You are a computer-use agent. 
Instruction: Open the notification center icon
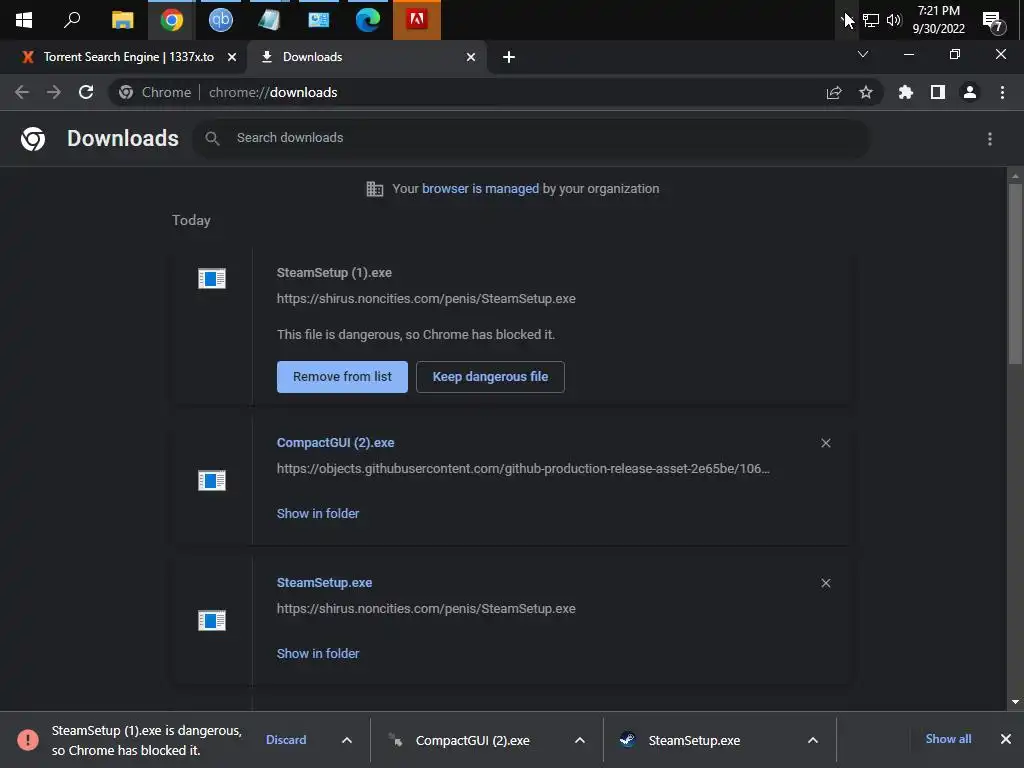click(993, 22)
